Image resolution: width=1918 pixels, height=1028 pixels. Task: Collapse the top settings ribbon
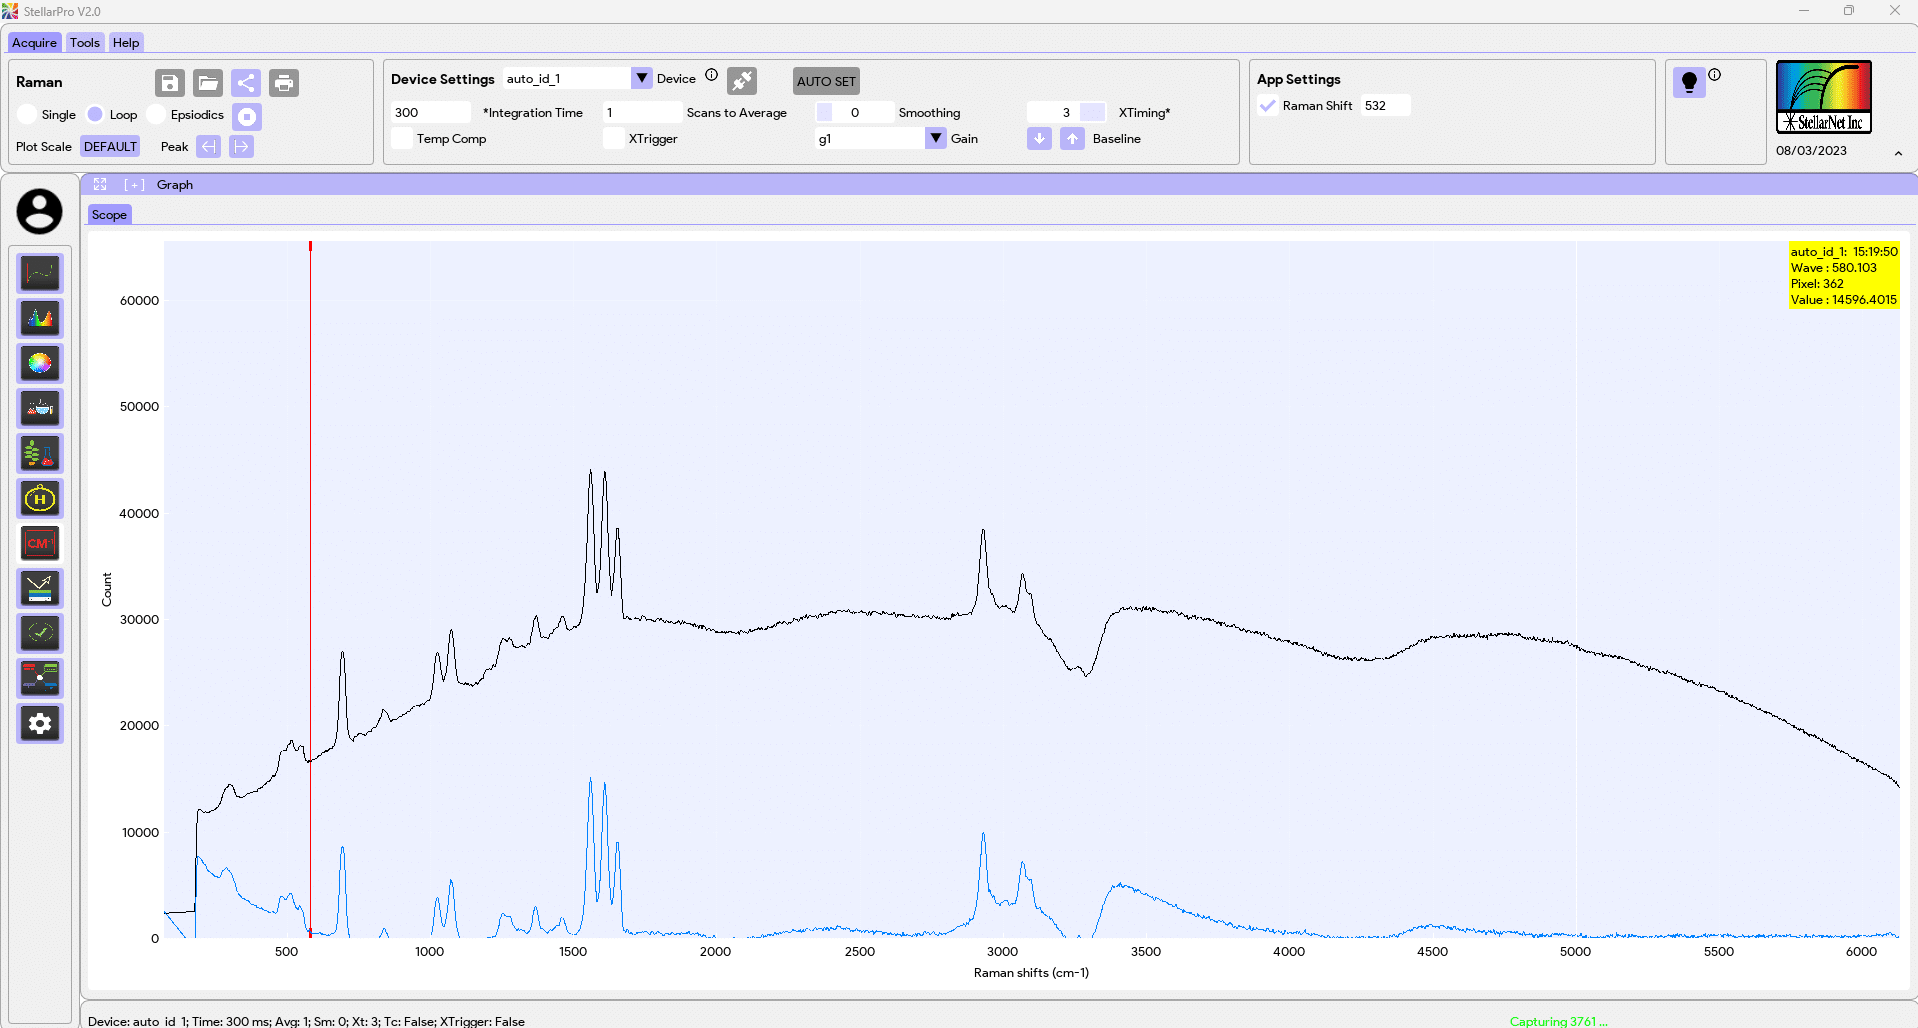click(x=1898, y=153)
